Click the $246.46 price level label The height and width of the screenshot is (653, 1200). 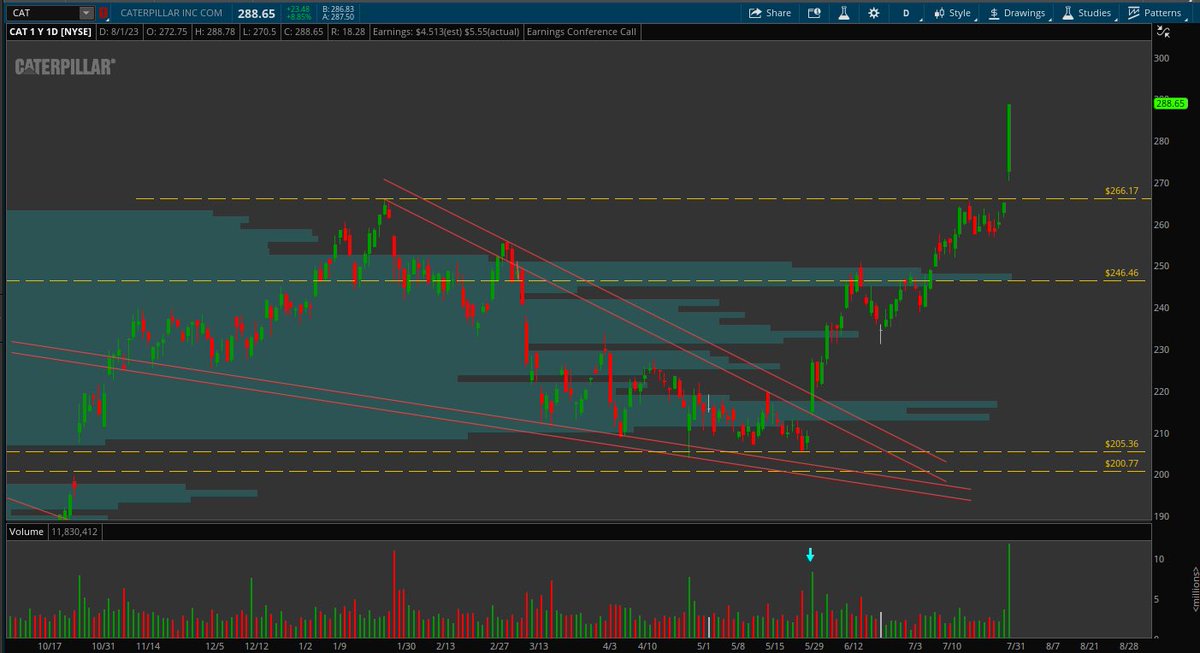(1121, 273)
